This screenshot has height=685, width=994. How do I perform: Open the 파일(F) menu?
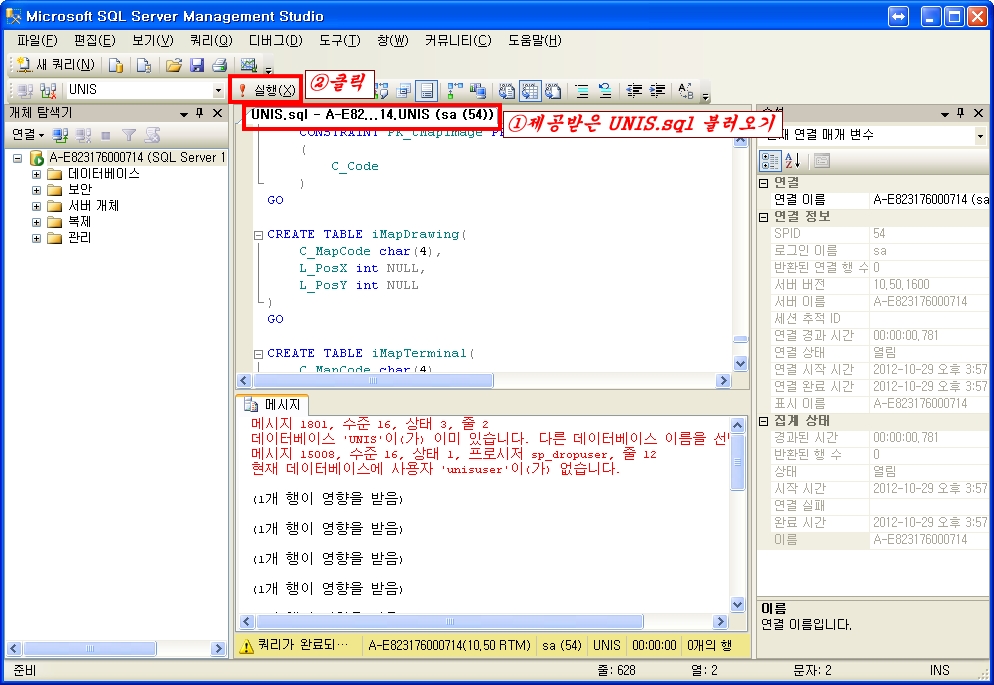(37, 41)
